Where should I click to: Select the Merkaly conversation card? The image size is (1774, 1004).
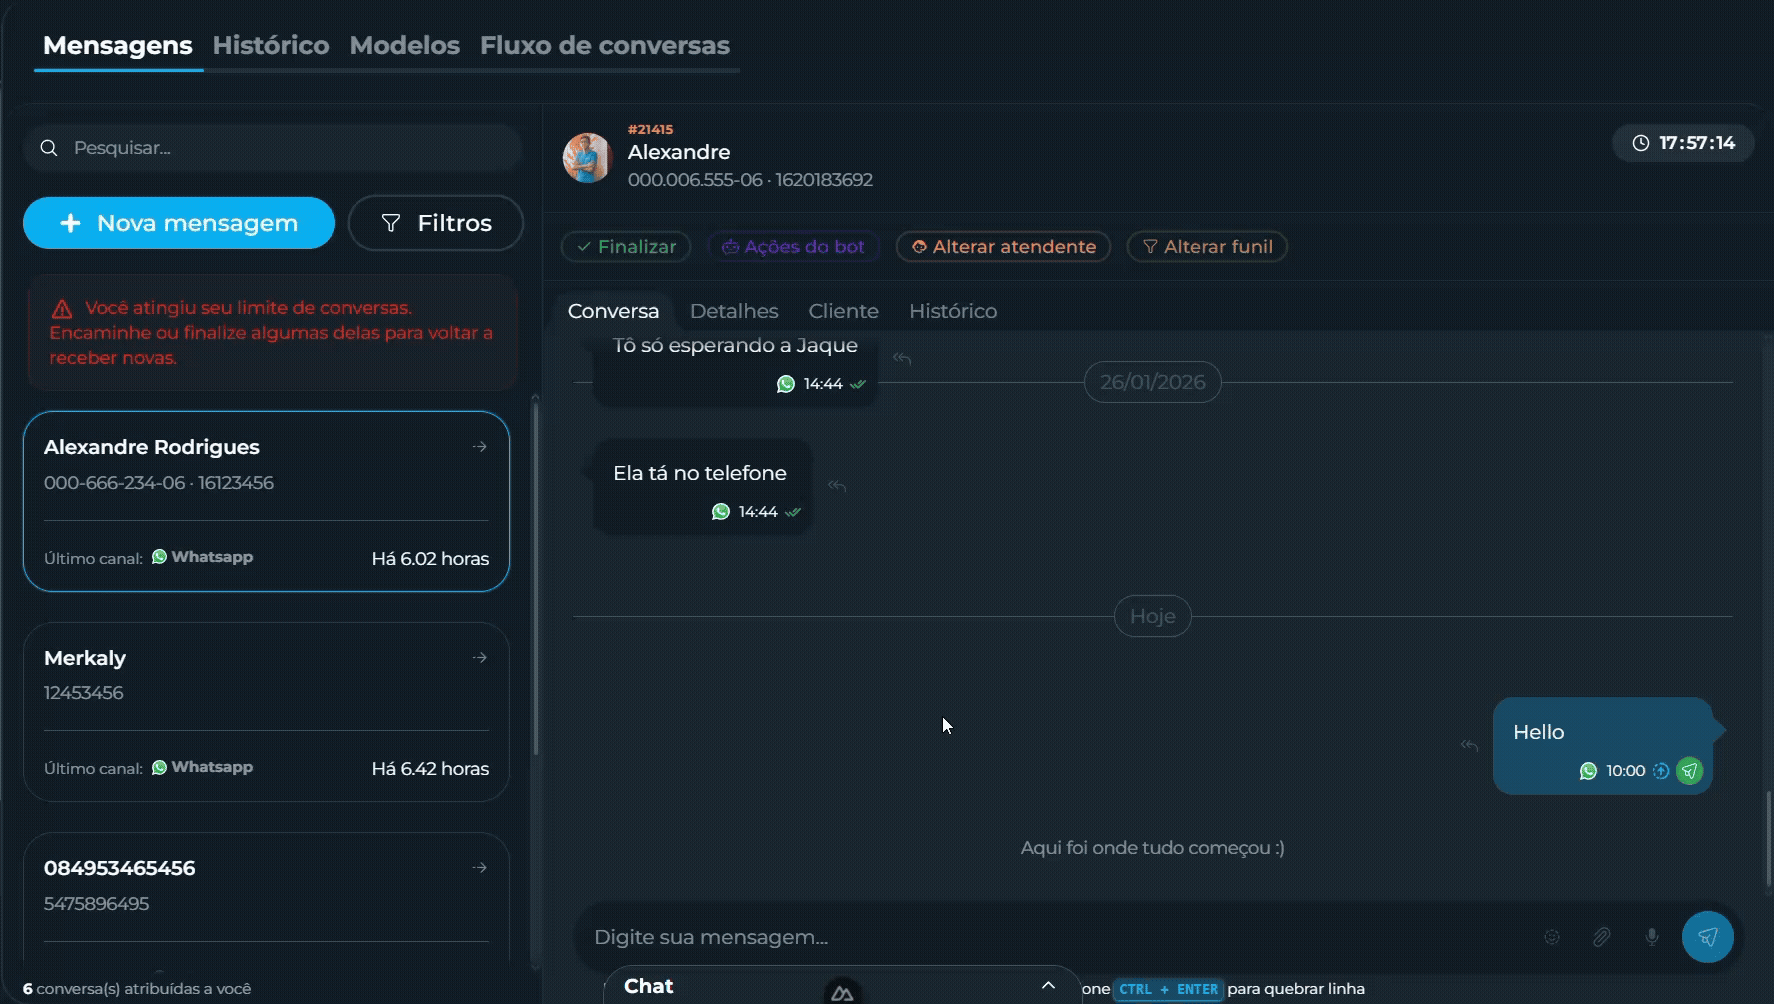266,712
